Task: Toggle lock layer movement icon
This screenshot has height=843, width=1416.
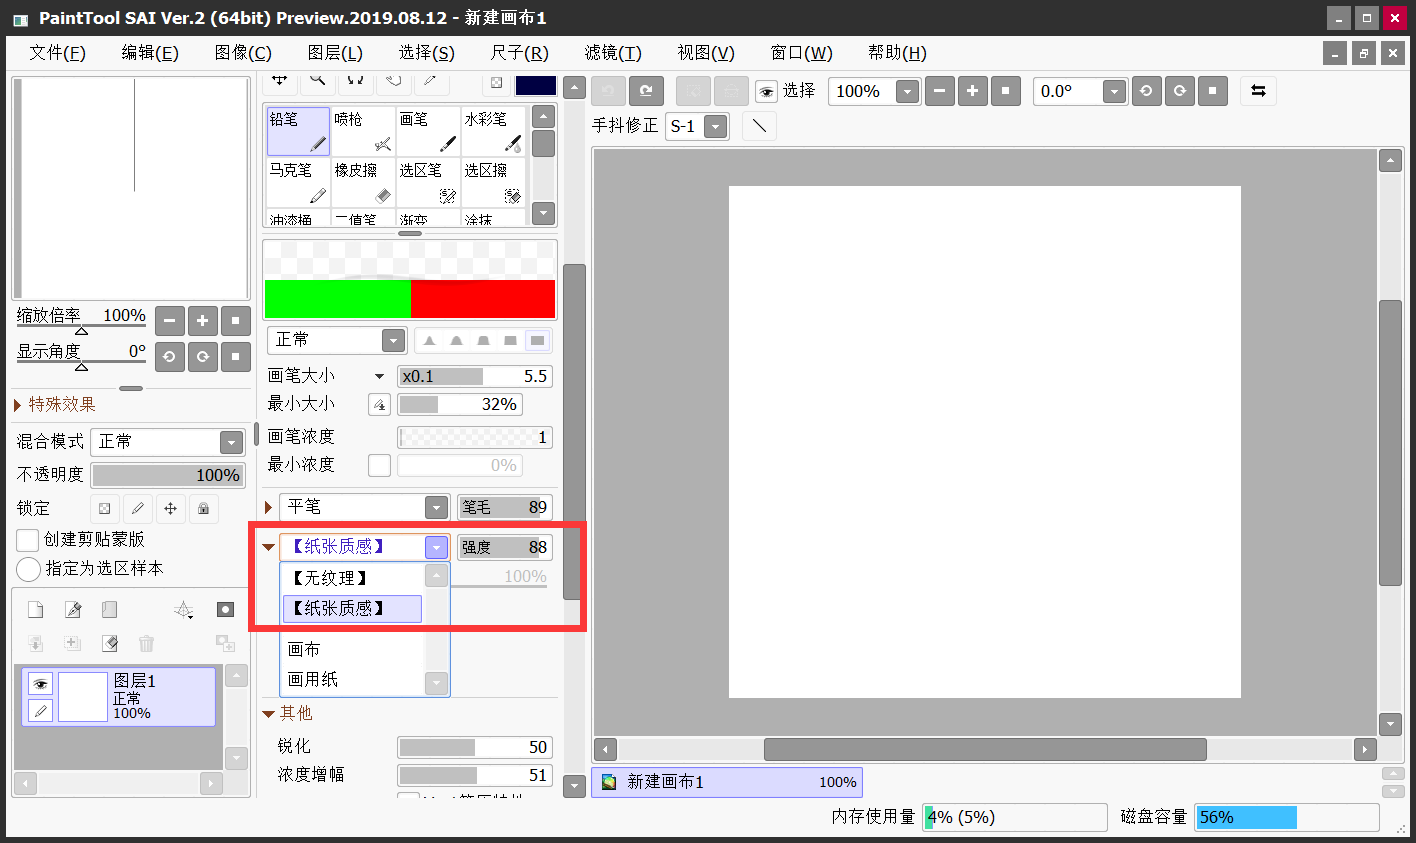Action: click(x=171, y=508)
